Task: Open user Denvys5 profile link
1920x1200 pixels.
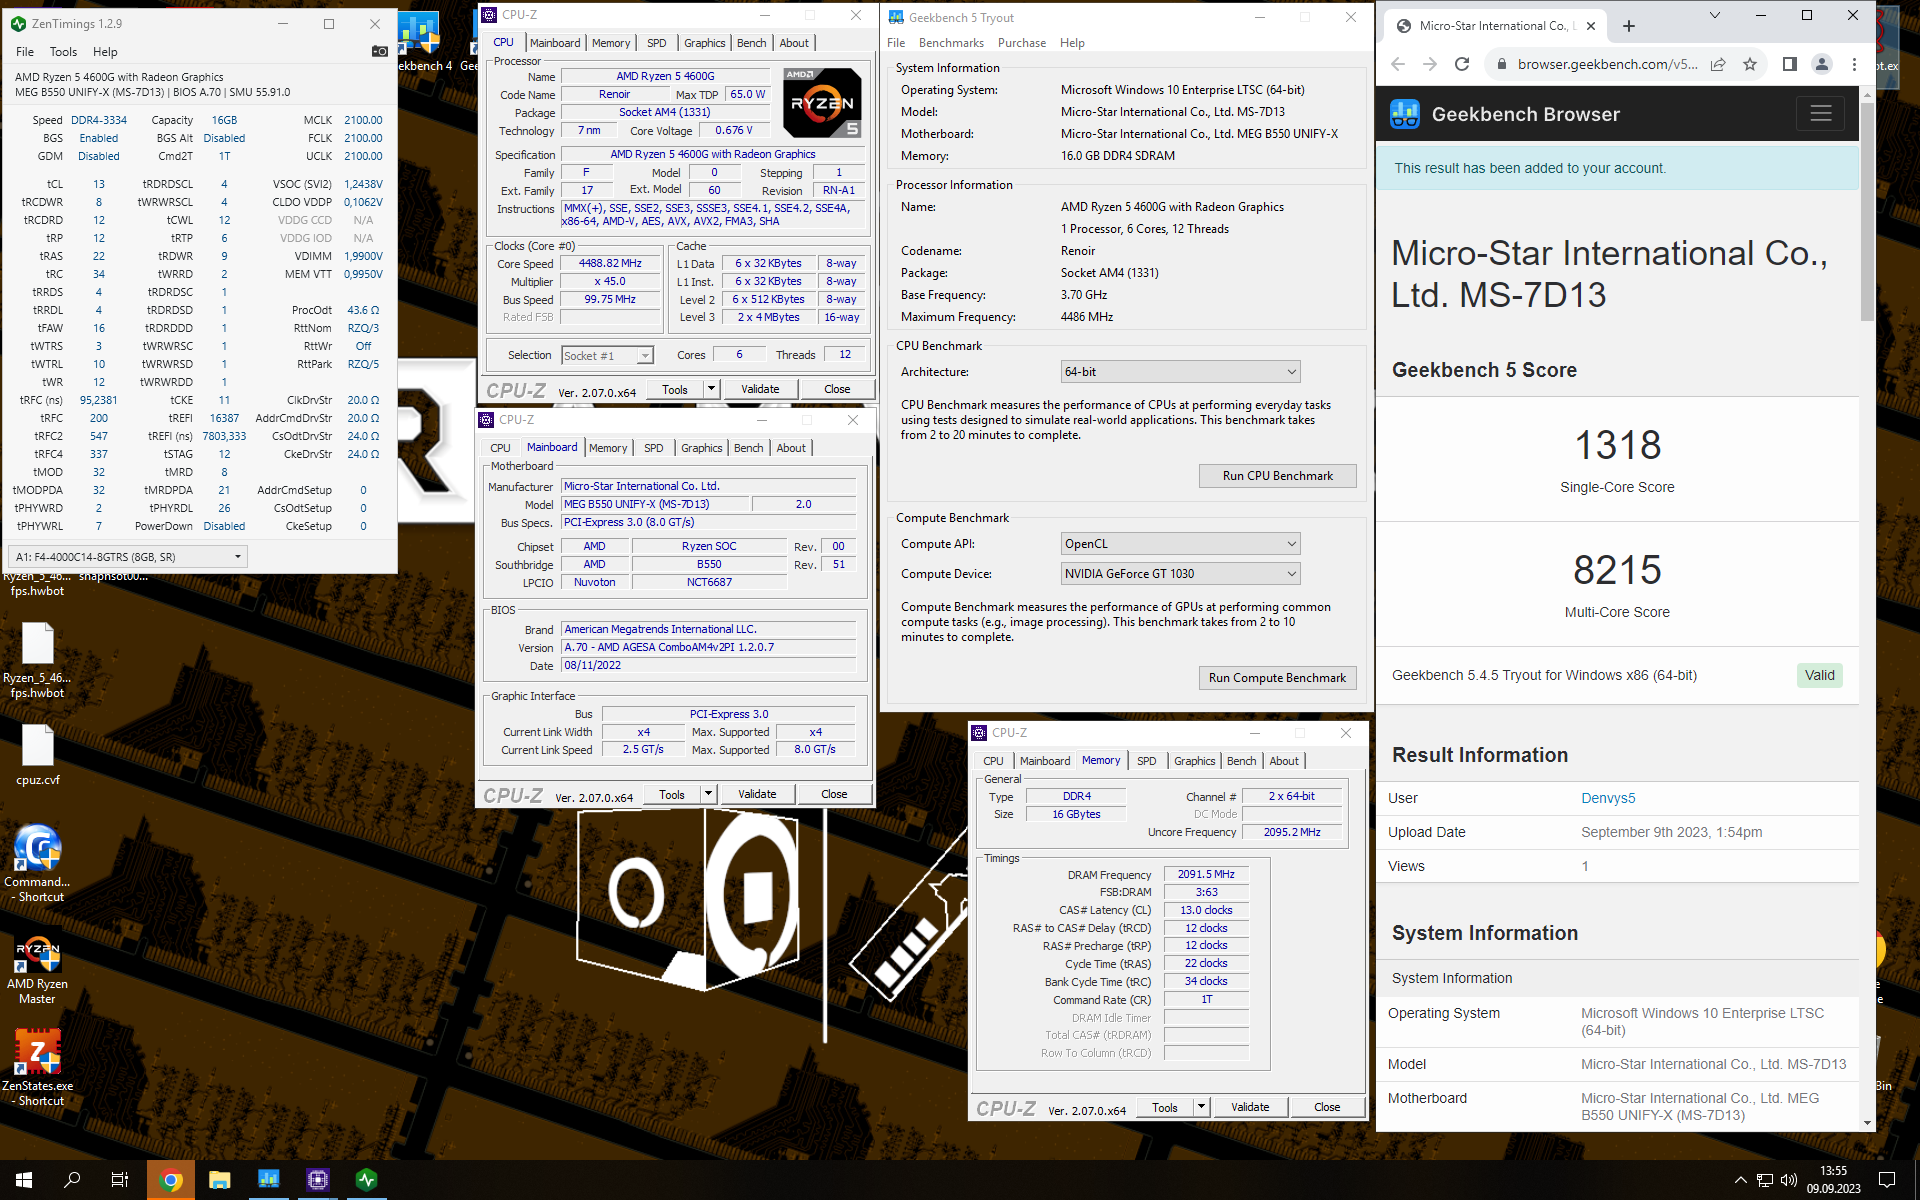Action: coord(1608,798)
